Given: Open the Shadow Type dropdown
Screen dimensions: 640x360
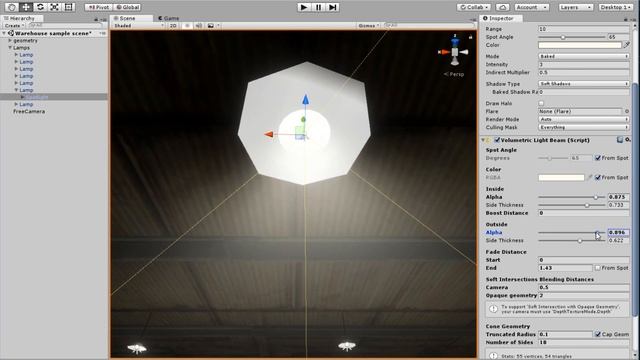Looking at the screenshot, I should point(584,84).
